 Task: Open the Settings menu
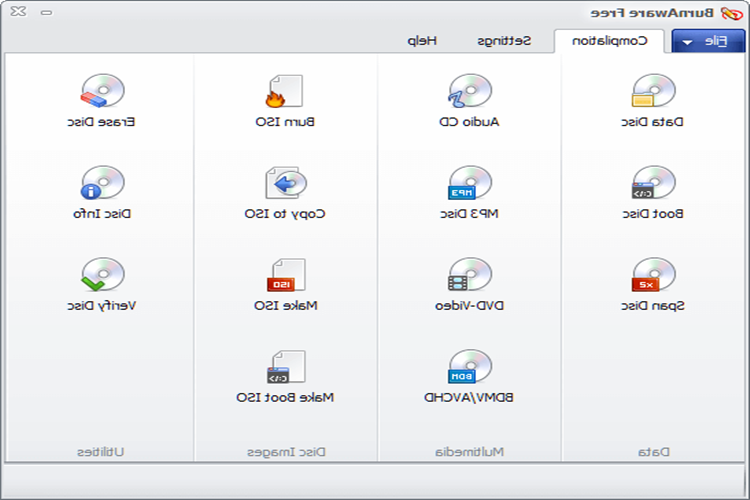coord(504,41)
